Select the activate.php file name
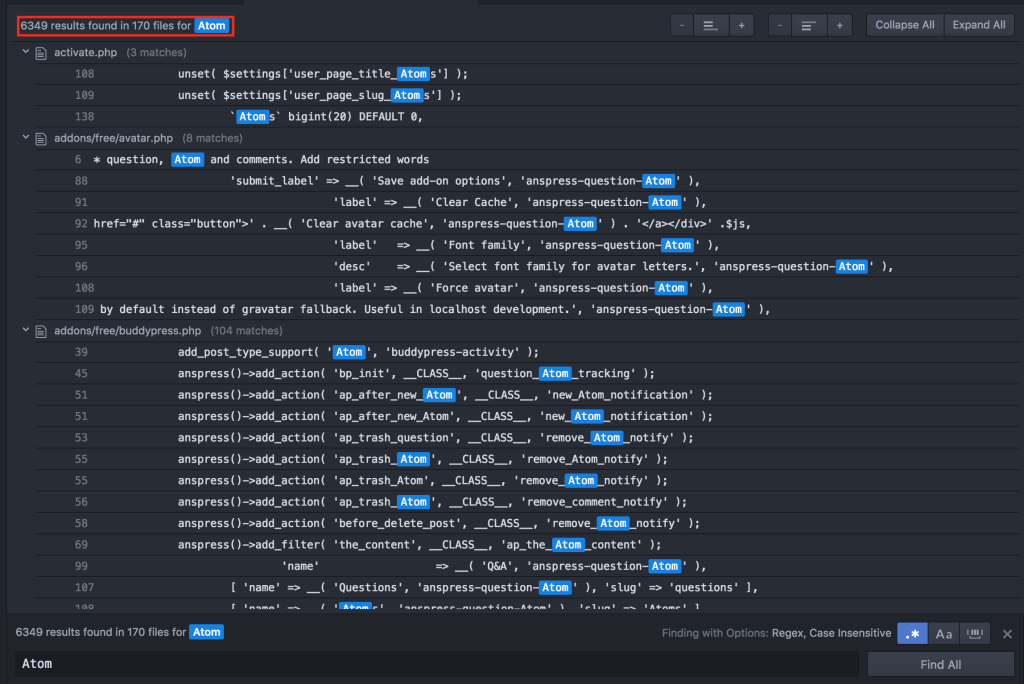The image size is (1024, 684). tap(86, 52)
